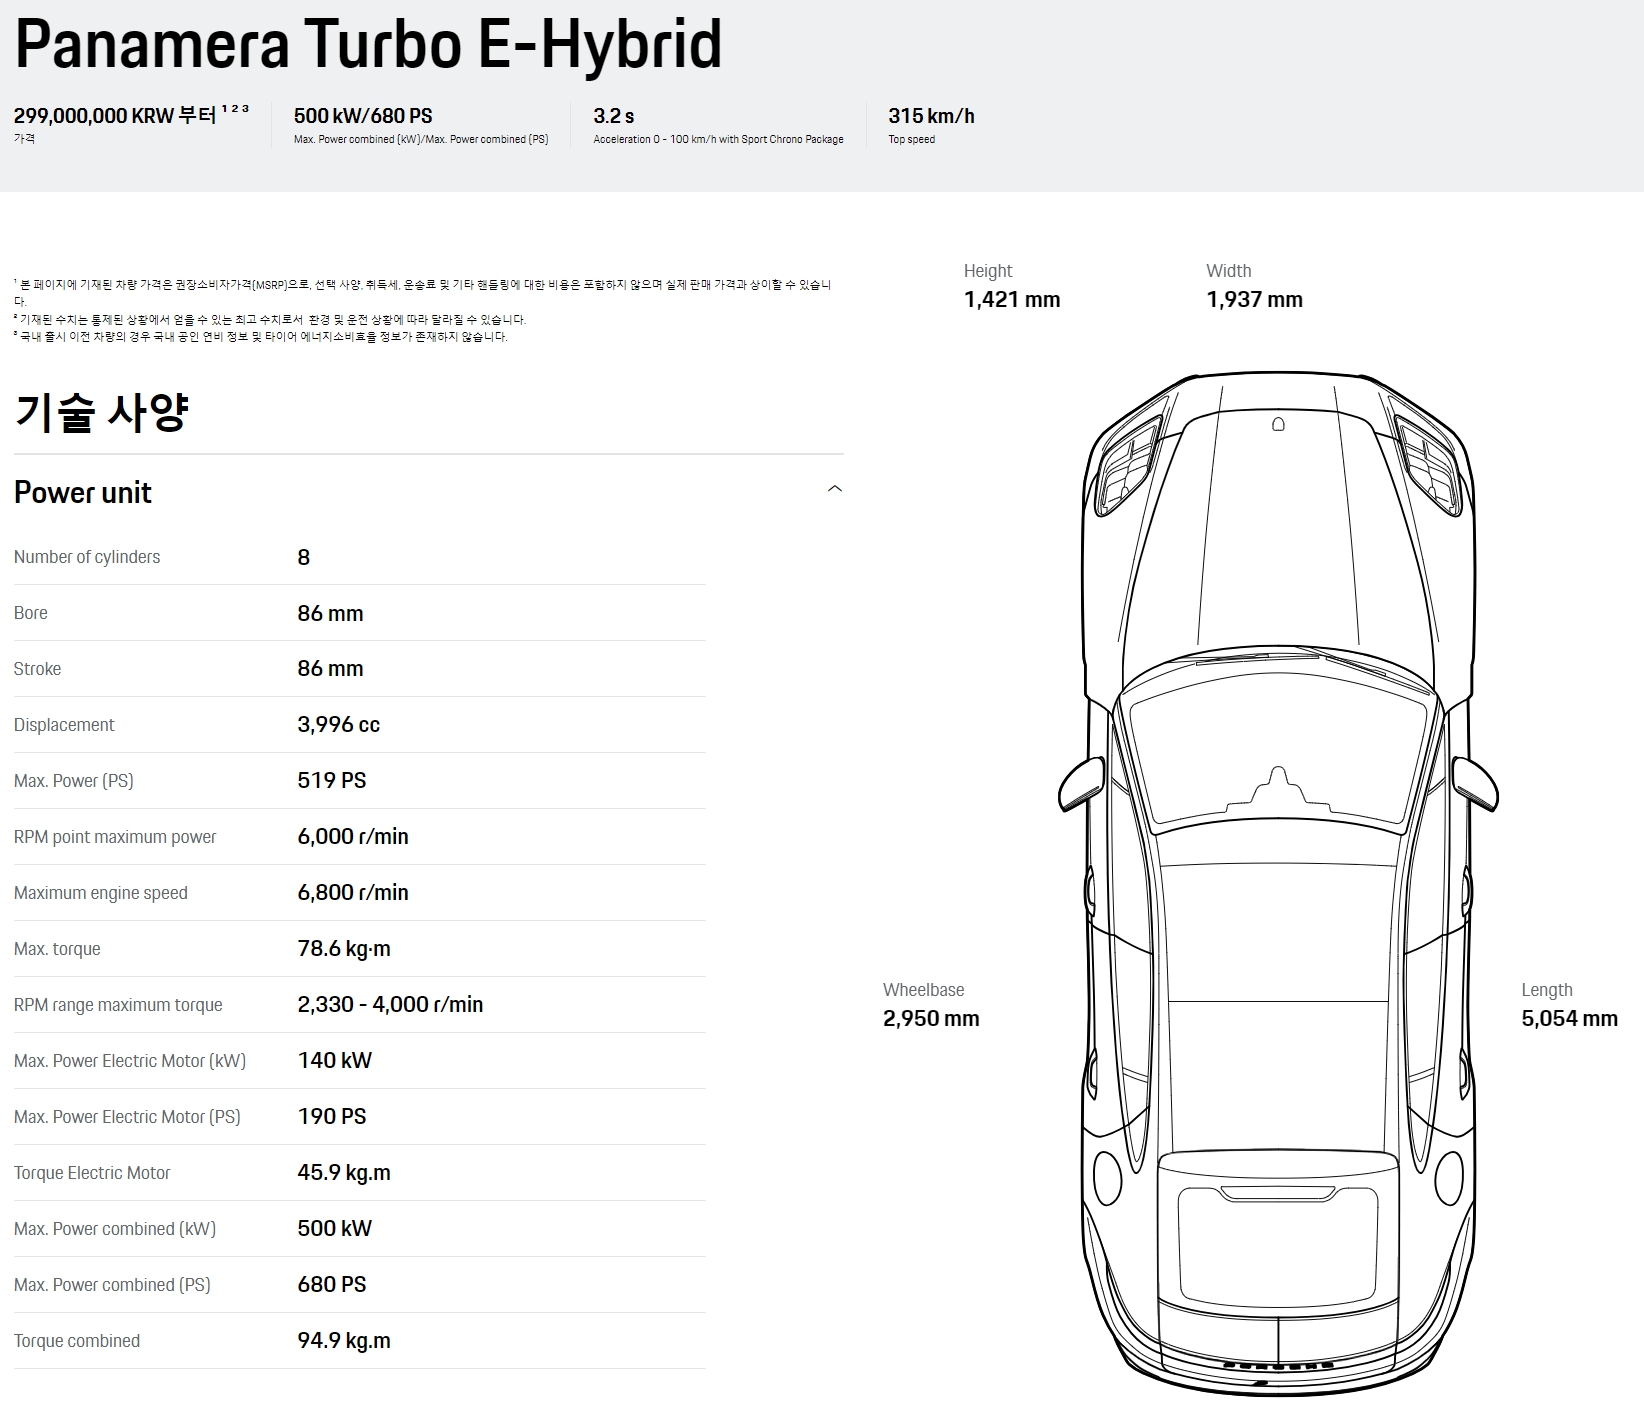Click the Torque combined label
The width and height of the screenshot is (1644, 1411).
77,1341
